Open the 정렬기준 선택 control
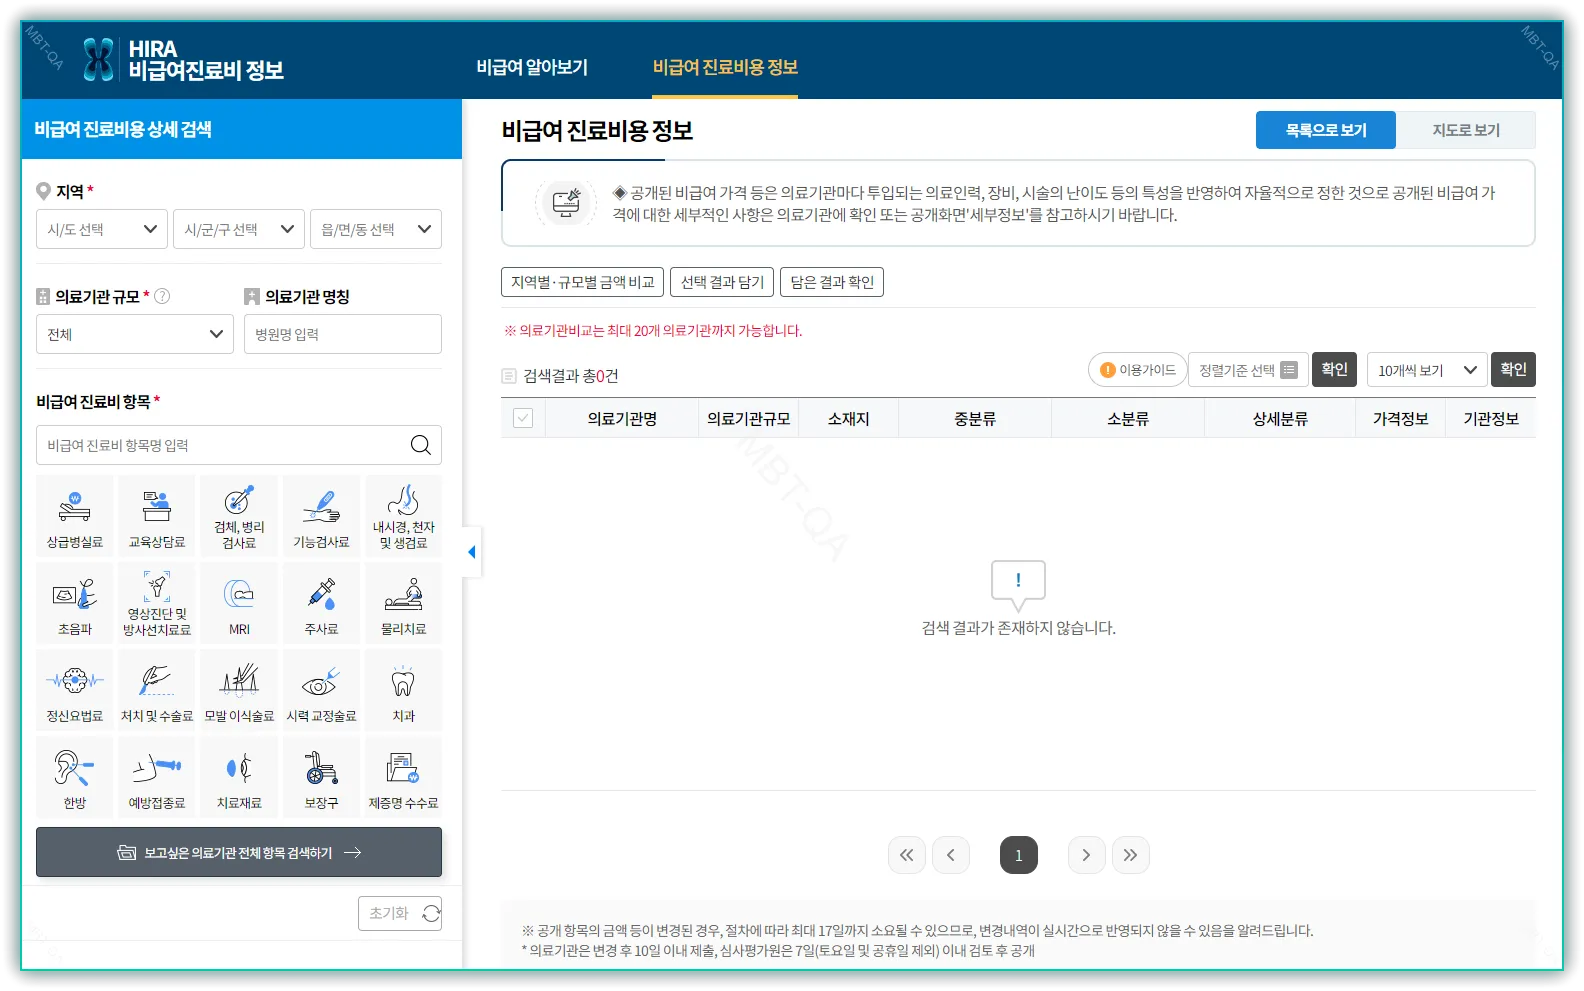The image size is (1584, 991). click(x=1248, y=370)
